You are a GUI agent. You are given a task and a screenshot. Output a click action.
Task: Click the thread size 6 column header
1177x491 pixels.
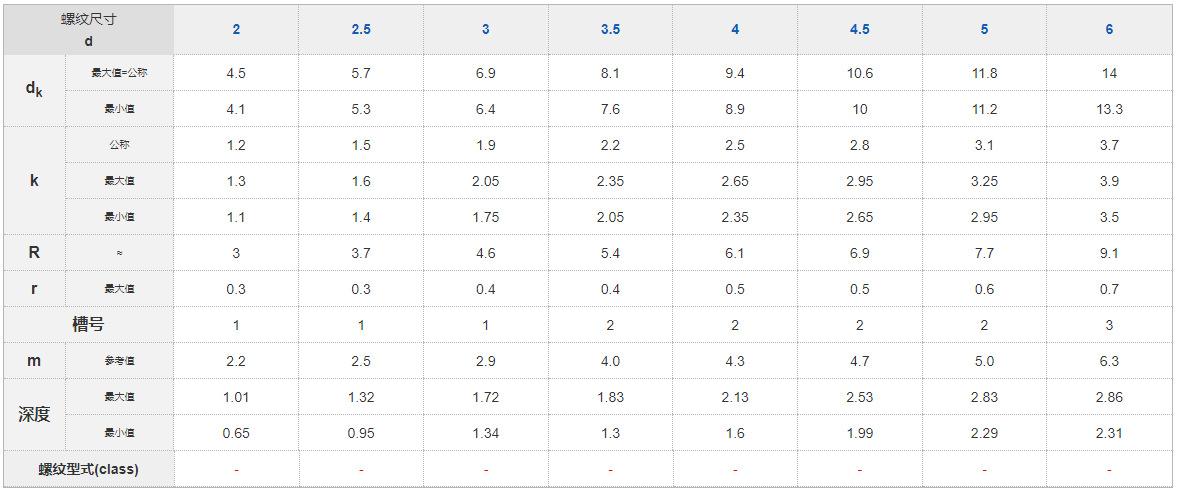(x=1109, y=30)
